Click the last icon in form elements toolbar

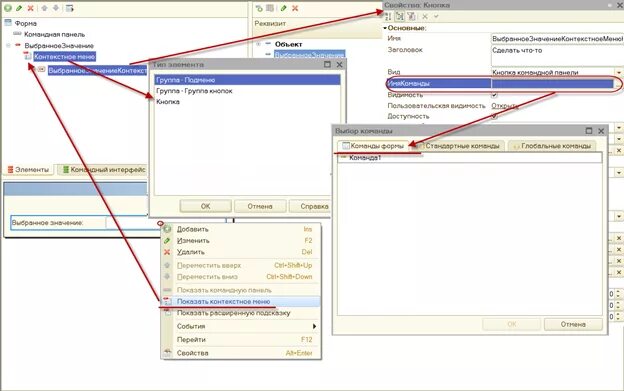[70, 8]
